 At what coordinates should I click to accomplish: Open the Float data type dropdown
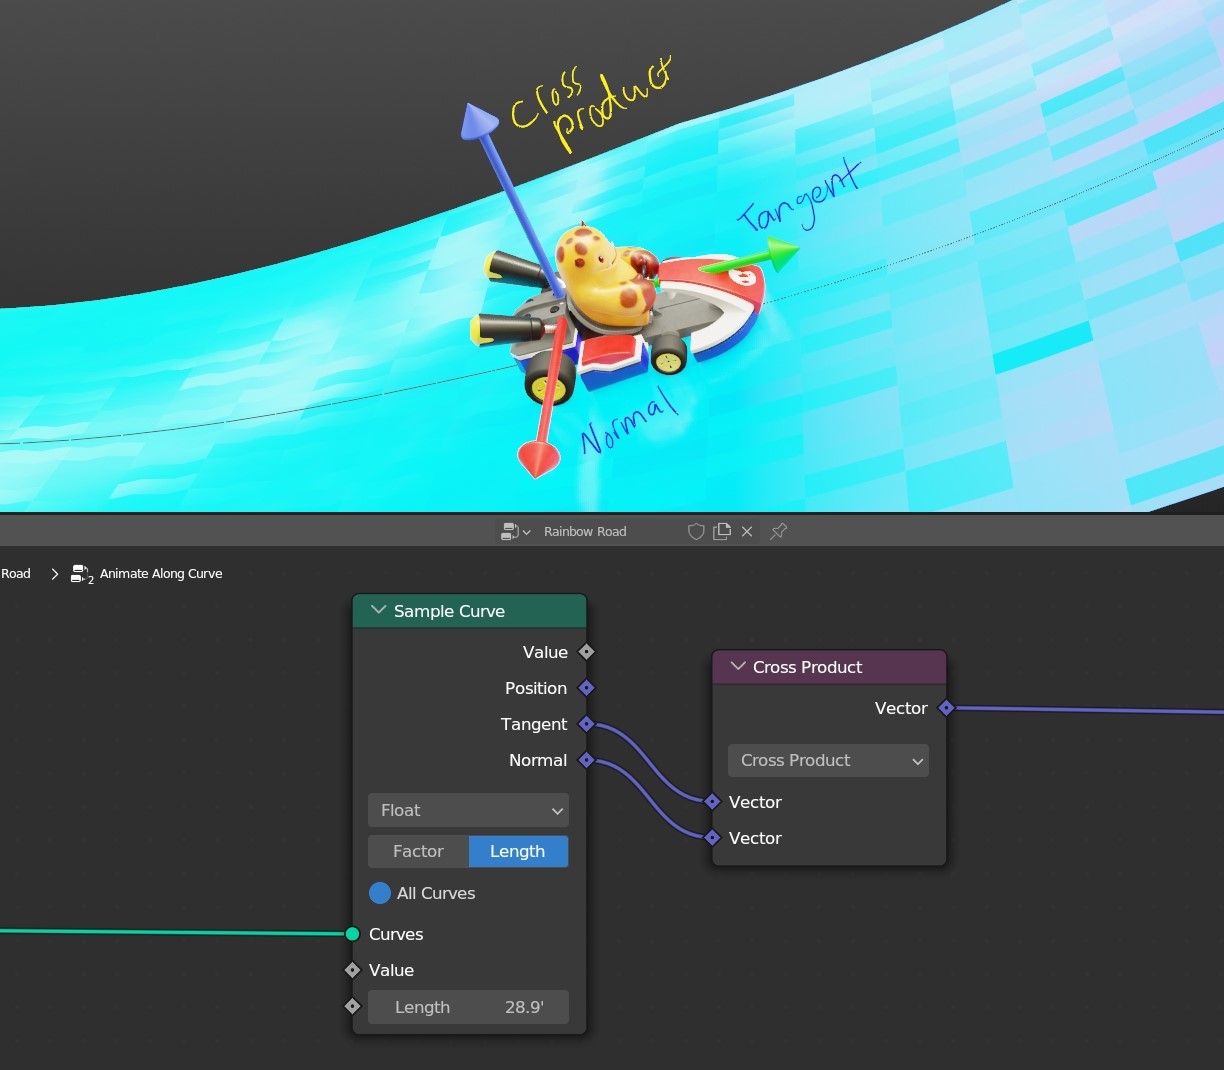tap(468, 810)
